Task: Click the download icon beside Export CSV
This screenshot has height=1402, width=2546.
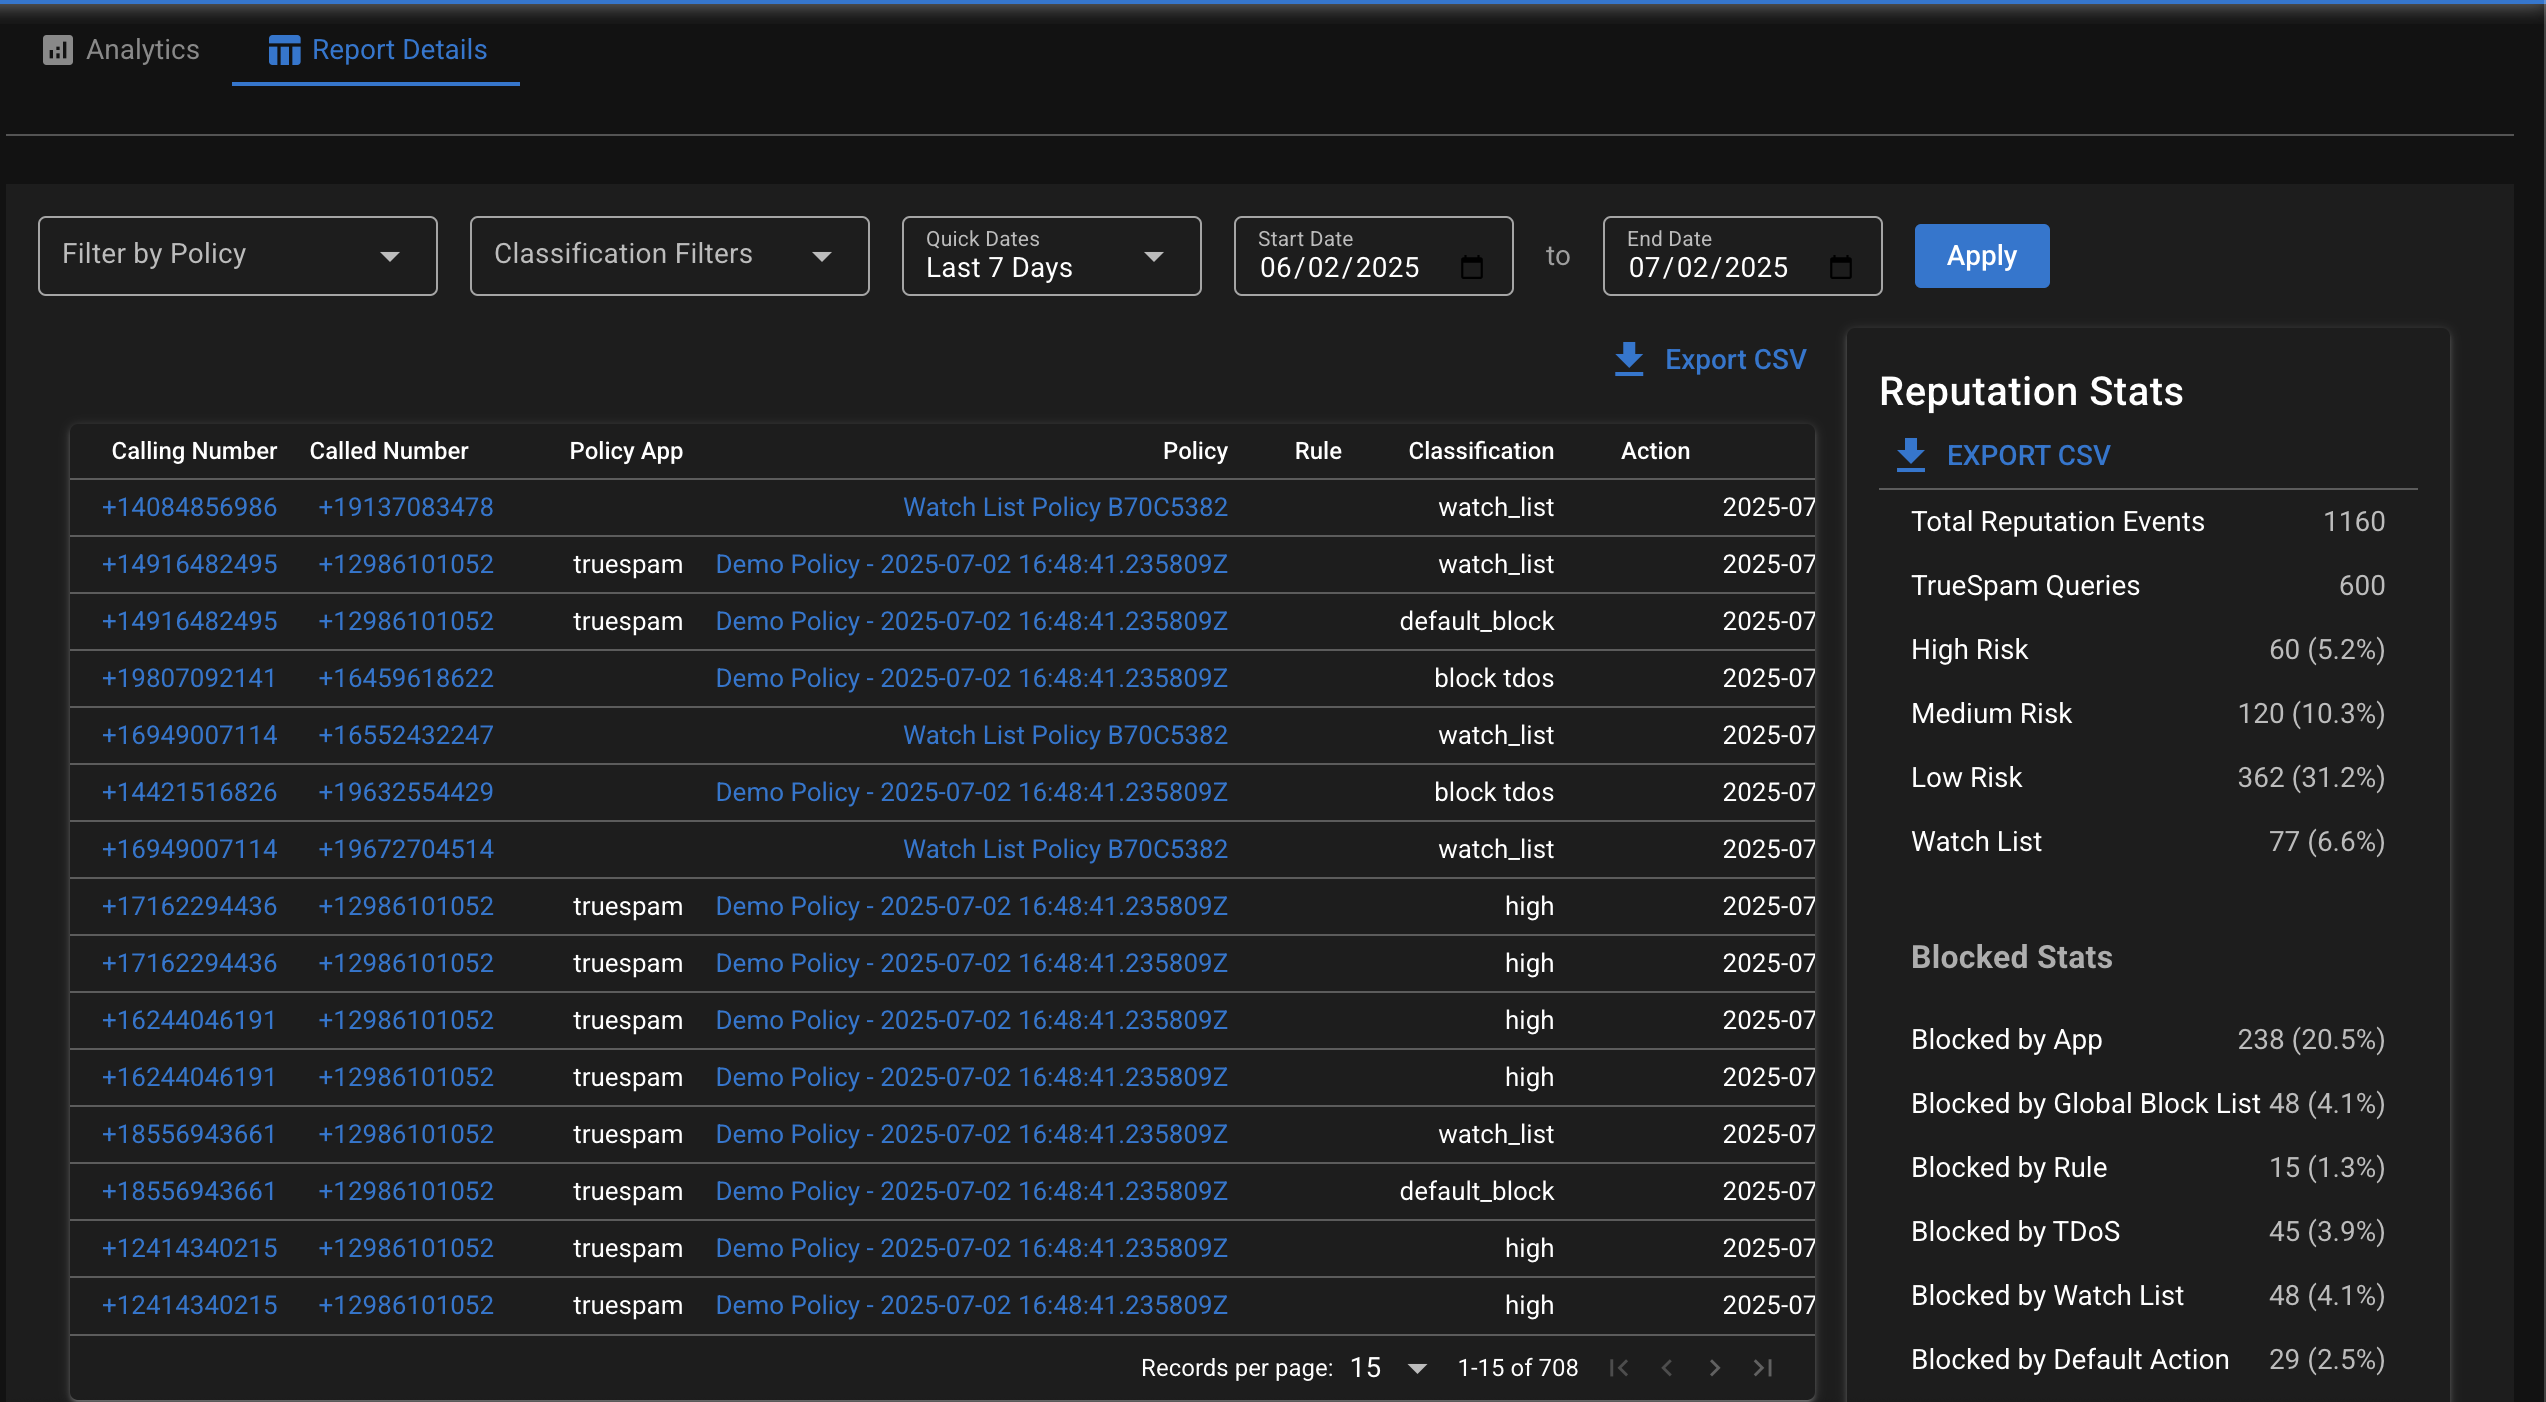Action: 1629,360
